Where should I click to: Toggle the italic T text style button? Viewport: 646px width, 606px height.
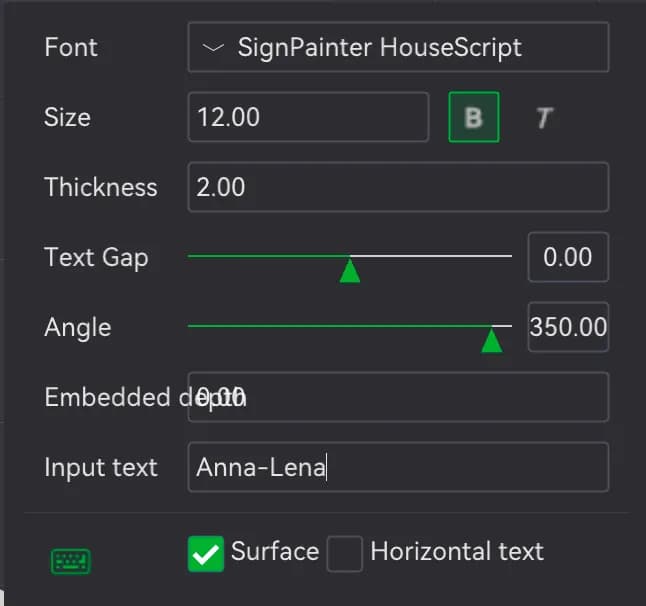(x=544, y=118)
